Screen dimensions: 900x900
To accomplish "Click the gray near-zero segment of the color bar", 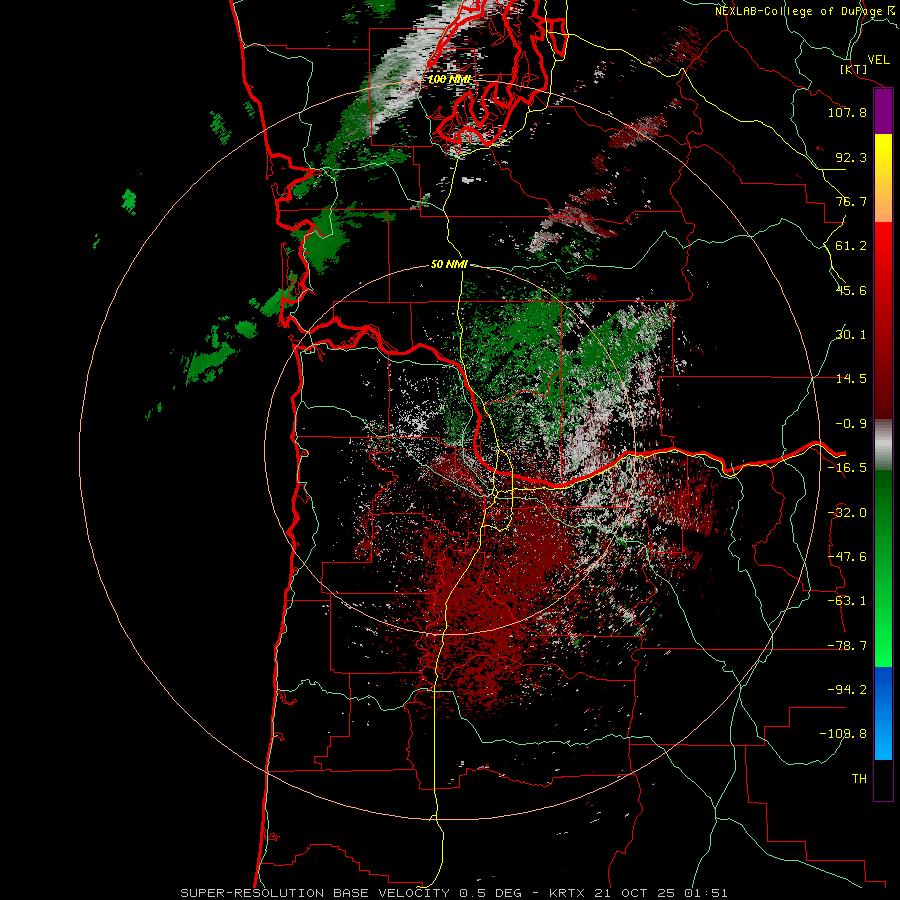I will 883,445.
